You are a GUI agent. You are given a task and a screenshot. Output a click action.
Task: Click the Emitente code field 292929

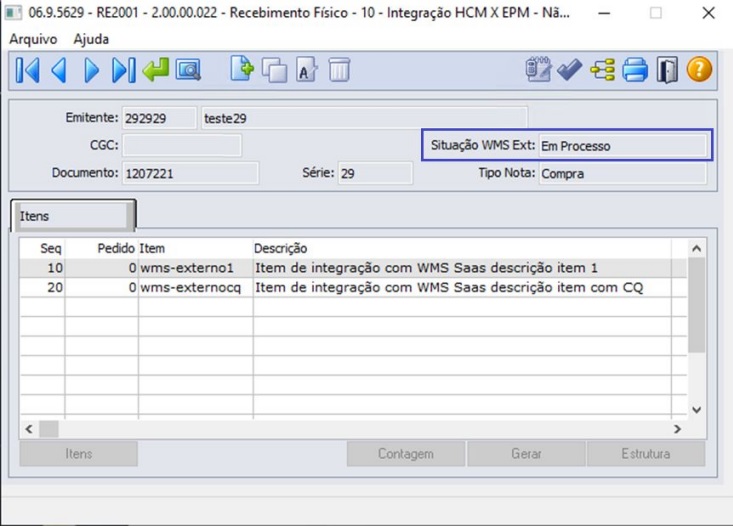click(x=159, y=118)
